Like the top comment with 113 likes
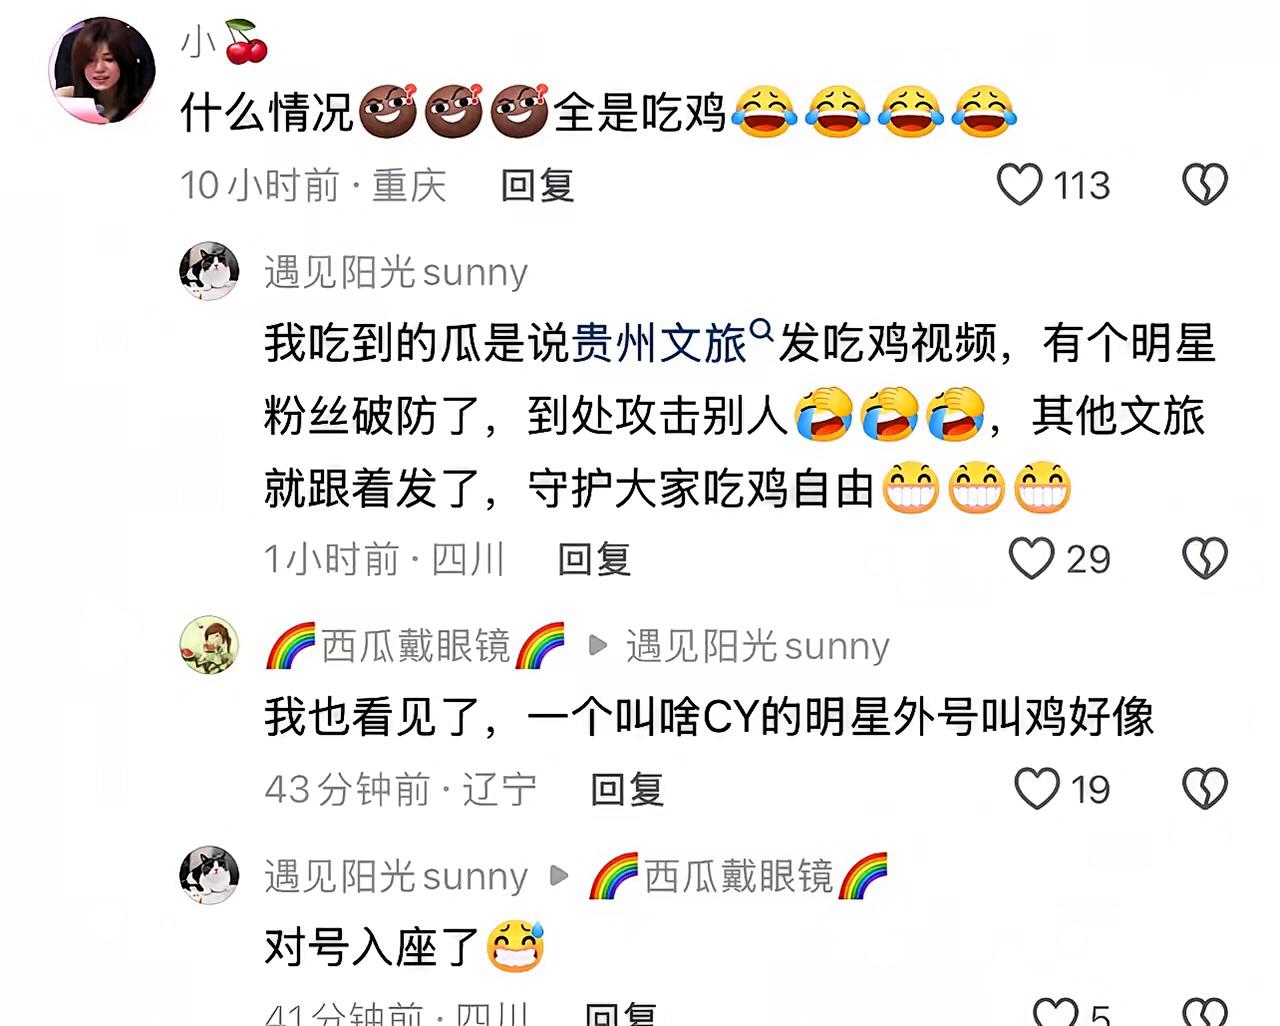1280x1026 pixels. [1019, 185]
